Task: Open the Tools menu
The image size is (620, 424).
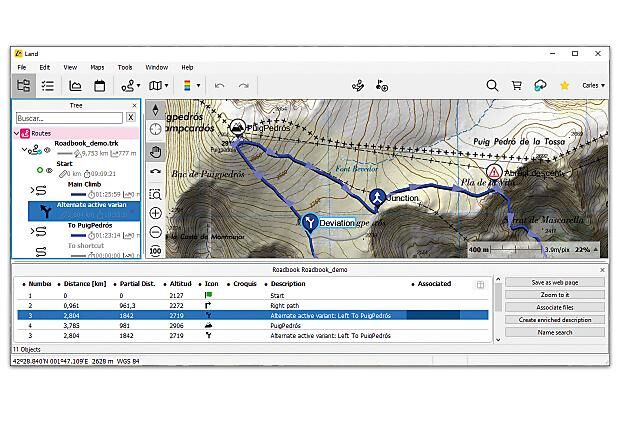Action: (x=125, y=67)
